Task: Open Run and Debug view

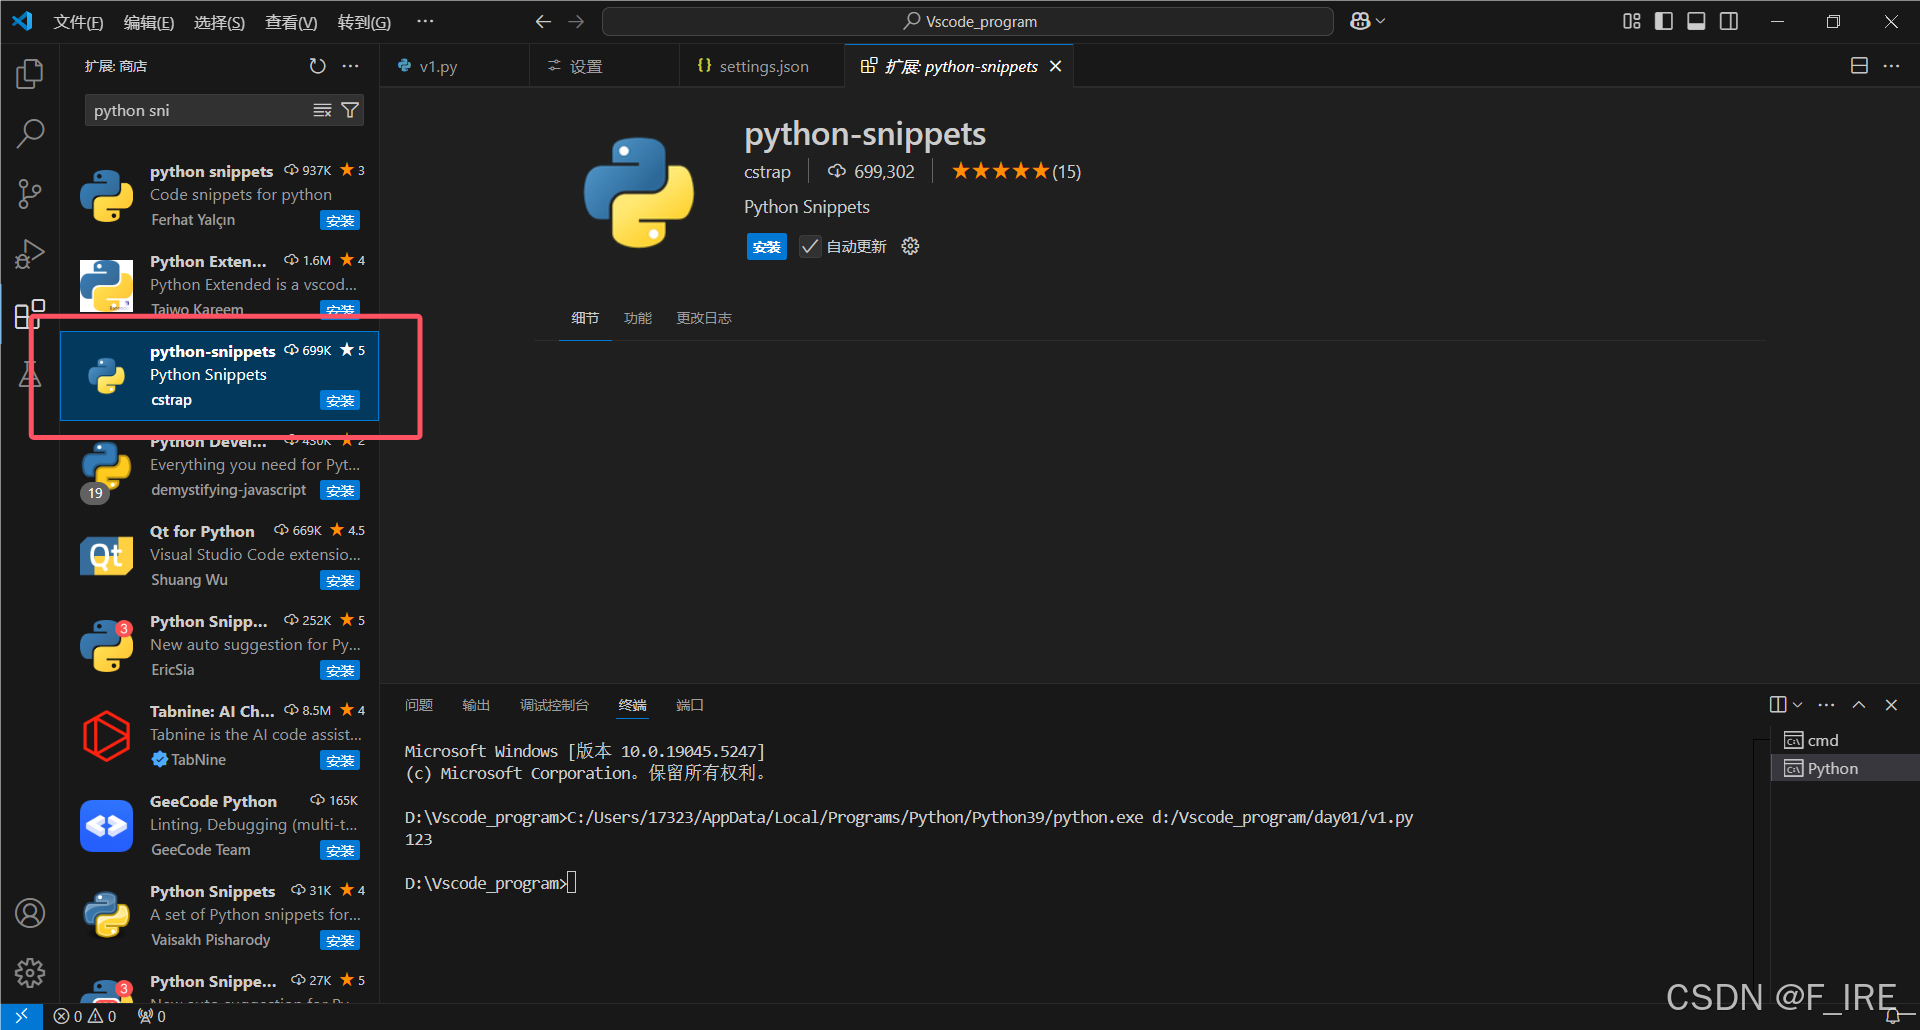Action: pos(30,254)
